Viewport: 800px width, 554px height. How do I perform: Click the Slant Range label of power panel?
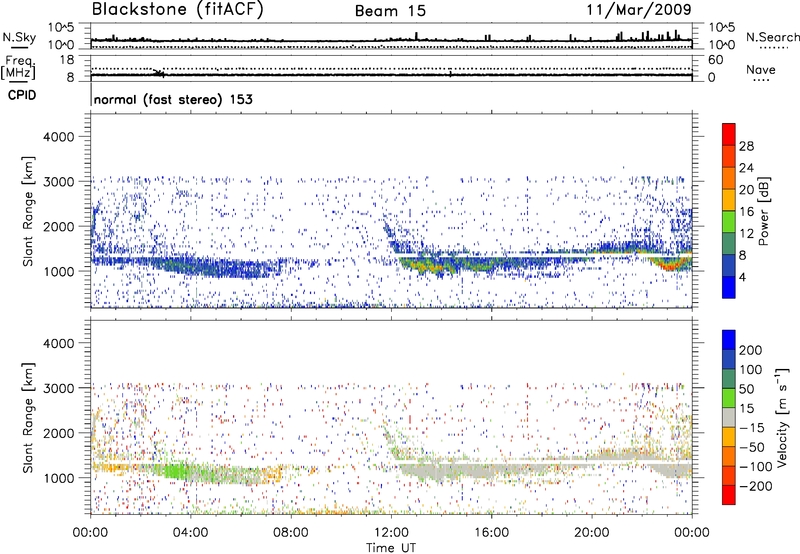click(x=28, y=211)
